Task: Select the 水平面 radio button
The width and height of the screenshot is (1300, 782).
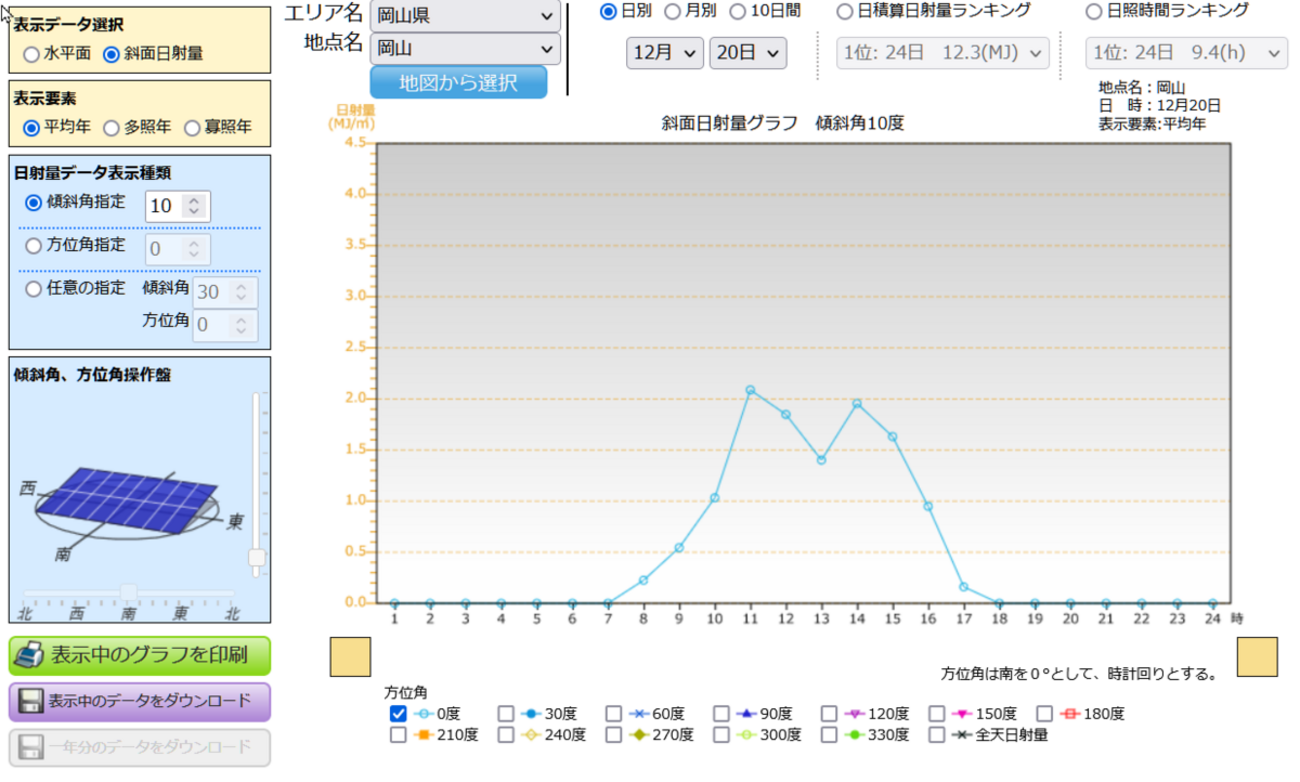Action: tap(32, 53)
